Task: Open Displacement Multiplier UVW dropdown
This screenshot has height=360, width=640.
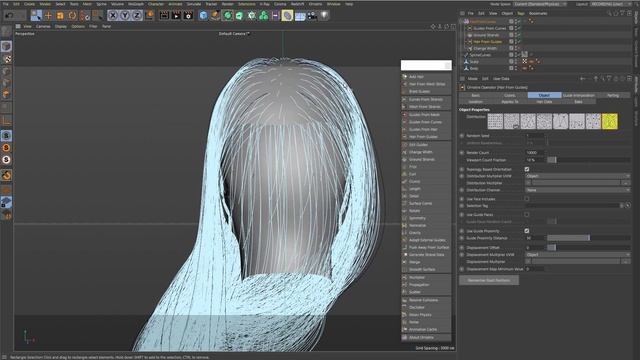Action: click(578, 255)
